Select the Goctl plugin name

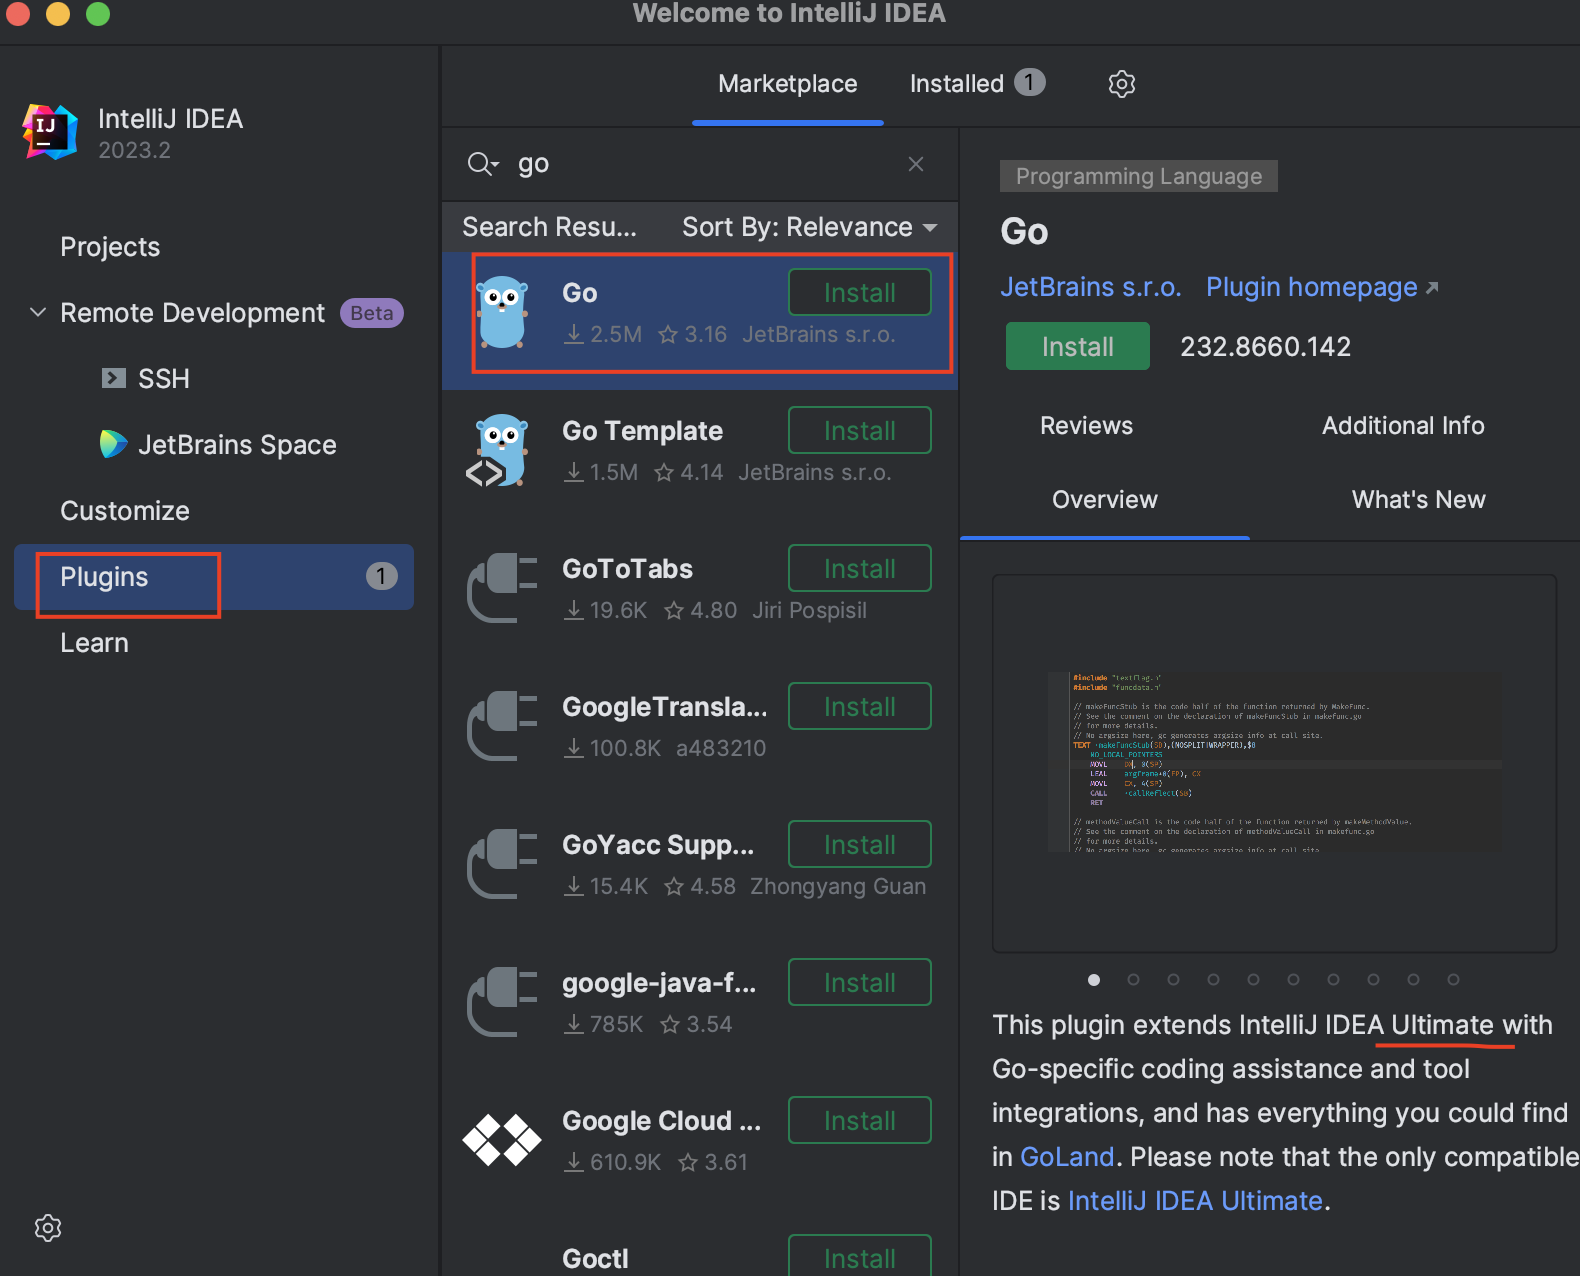595,1259
